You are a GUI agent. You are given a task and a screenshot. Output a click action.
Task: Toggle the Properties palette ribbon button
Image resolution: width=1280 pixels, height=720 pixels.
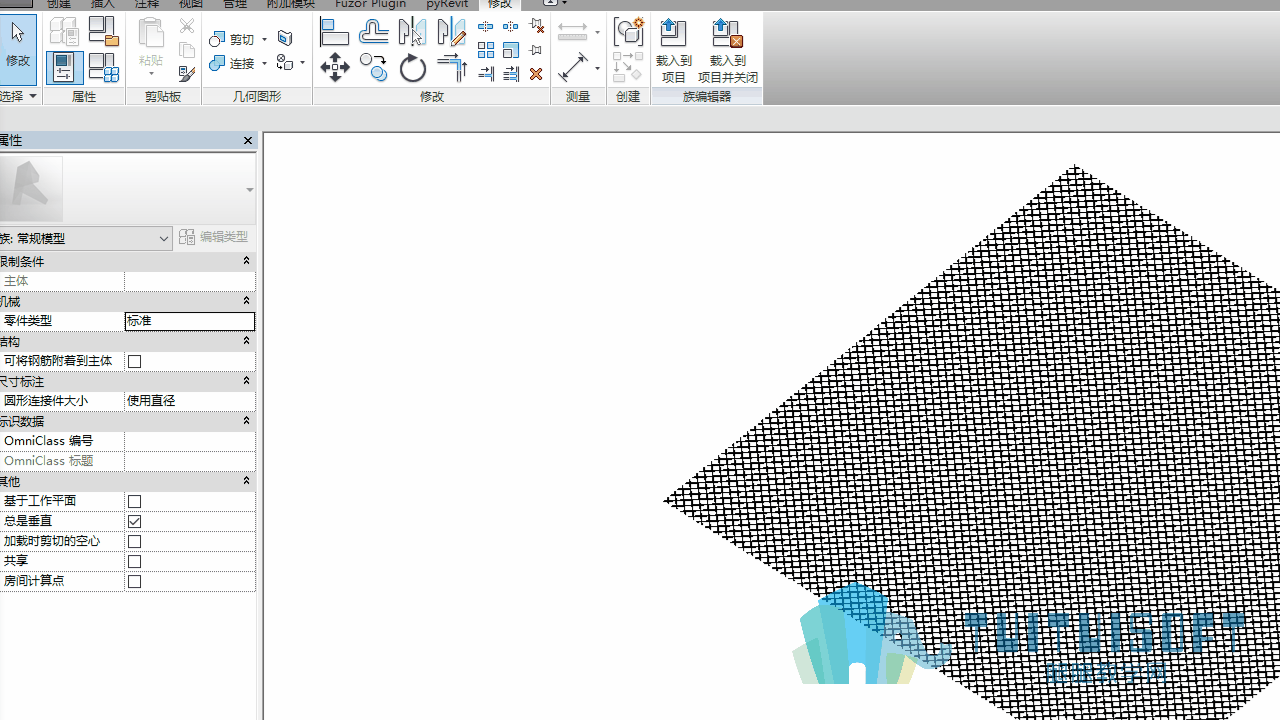pyautogui.click(x=64, y=67)
